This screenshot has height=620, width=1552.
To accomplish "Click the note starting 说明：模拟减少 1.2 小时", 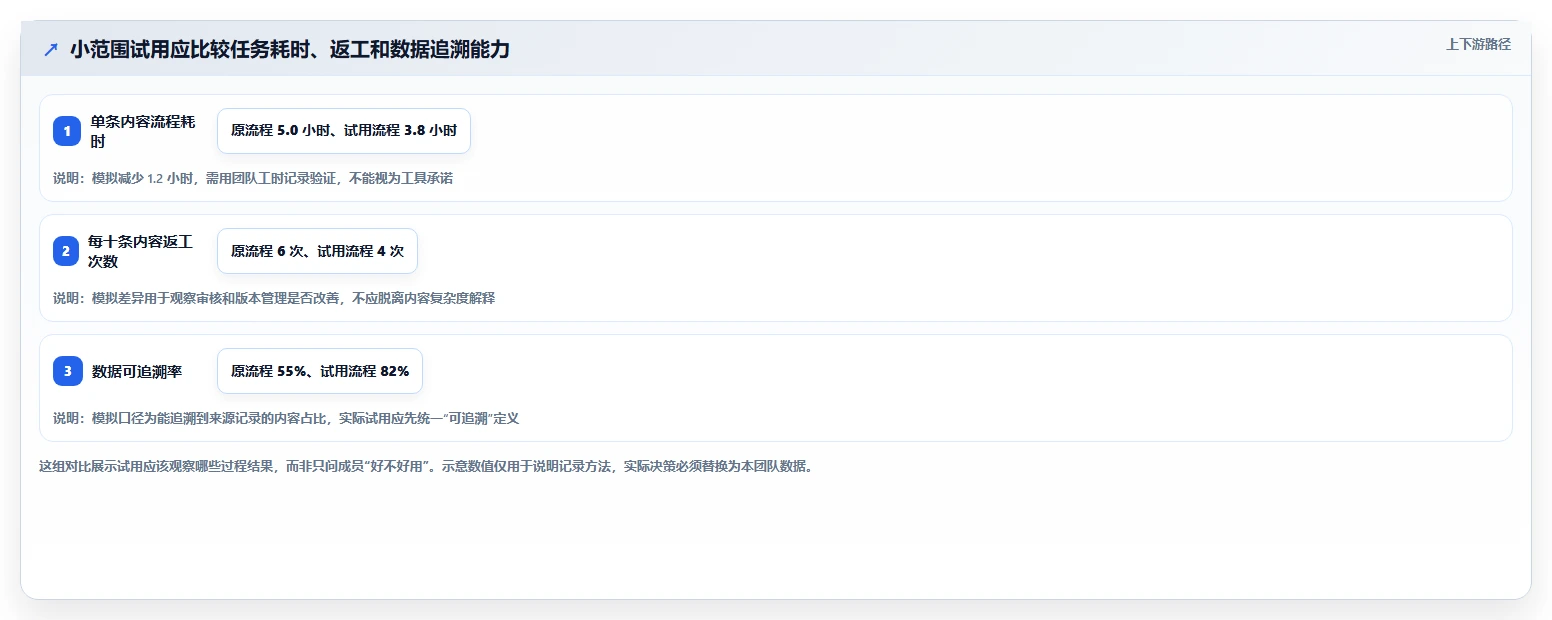I will point(253,179).
